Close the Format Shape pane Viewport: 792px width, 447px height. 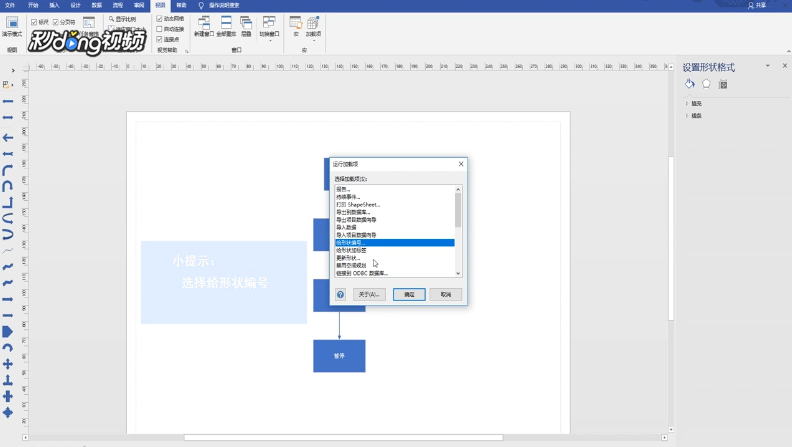point(784,66)
